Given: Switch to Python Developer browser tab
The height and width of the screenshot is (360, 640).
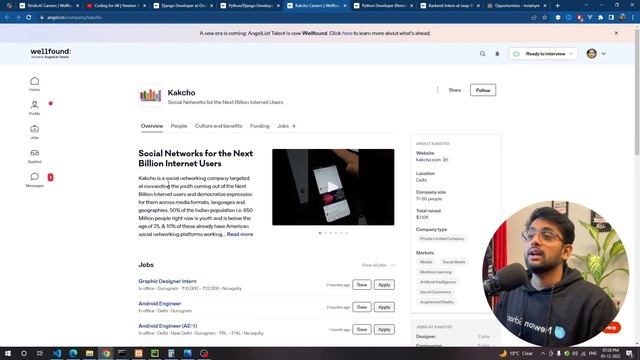Looking at the screenshot, I should pyautogui.click(x=384, y=6).
